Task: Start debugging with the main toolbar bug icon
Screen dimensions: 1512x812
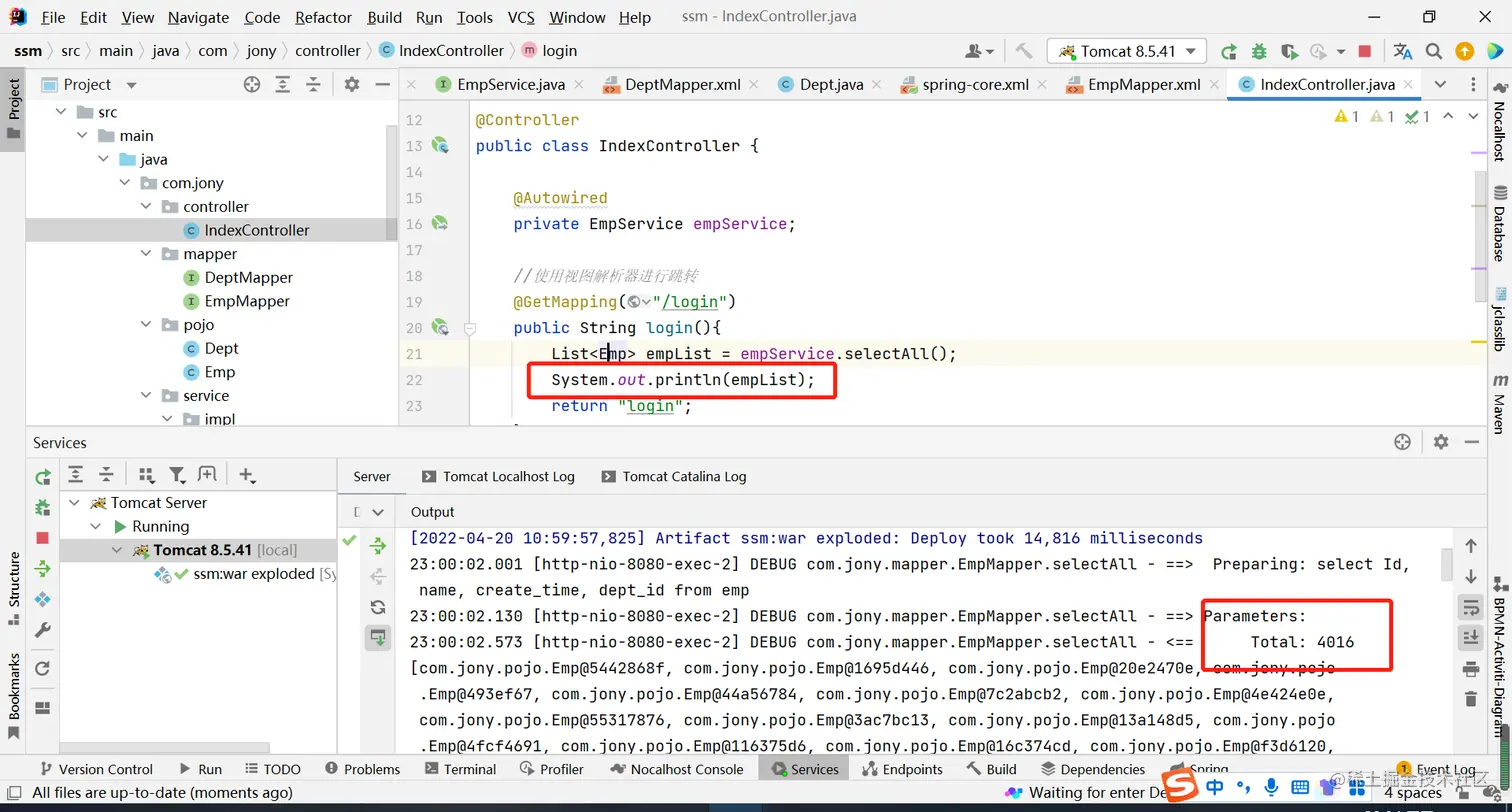Action: [1259, 51]
